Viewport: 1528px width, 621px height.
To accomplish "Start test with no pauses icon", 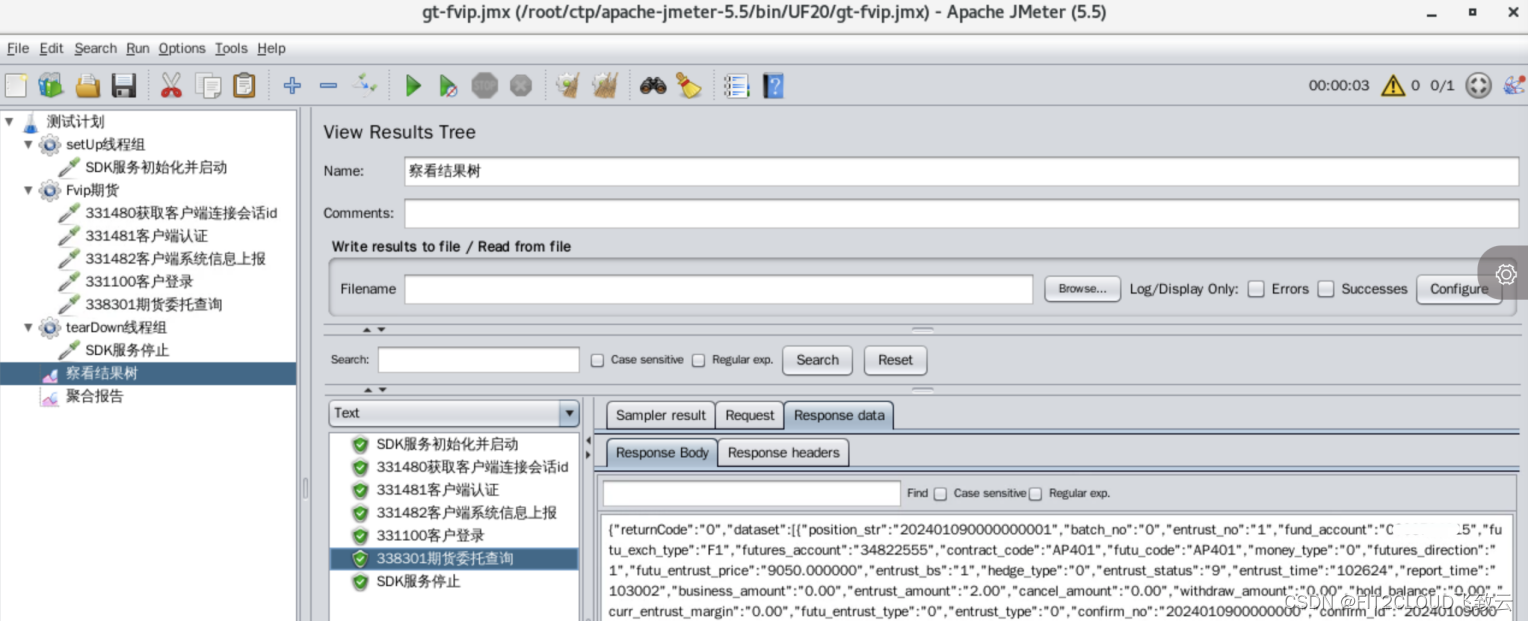I will (x=448, y=86).
